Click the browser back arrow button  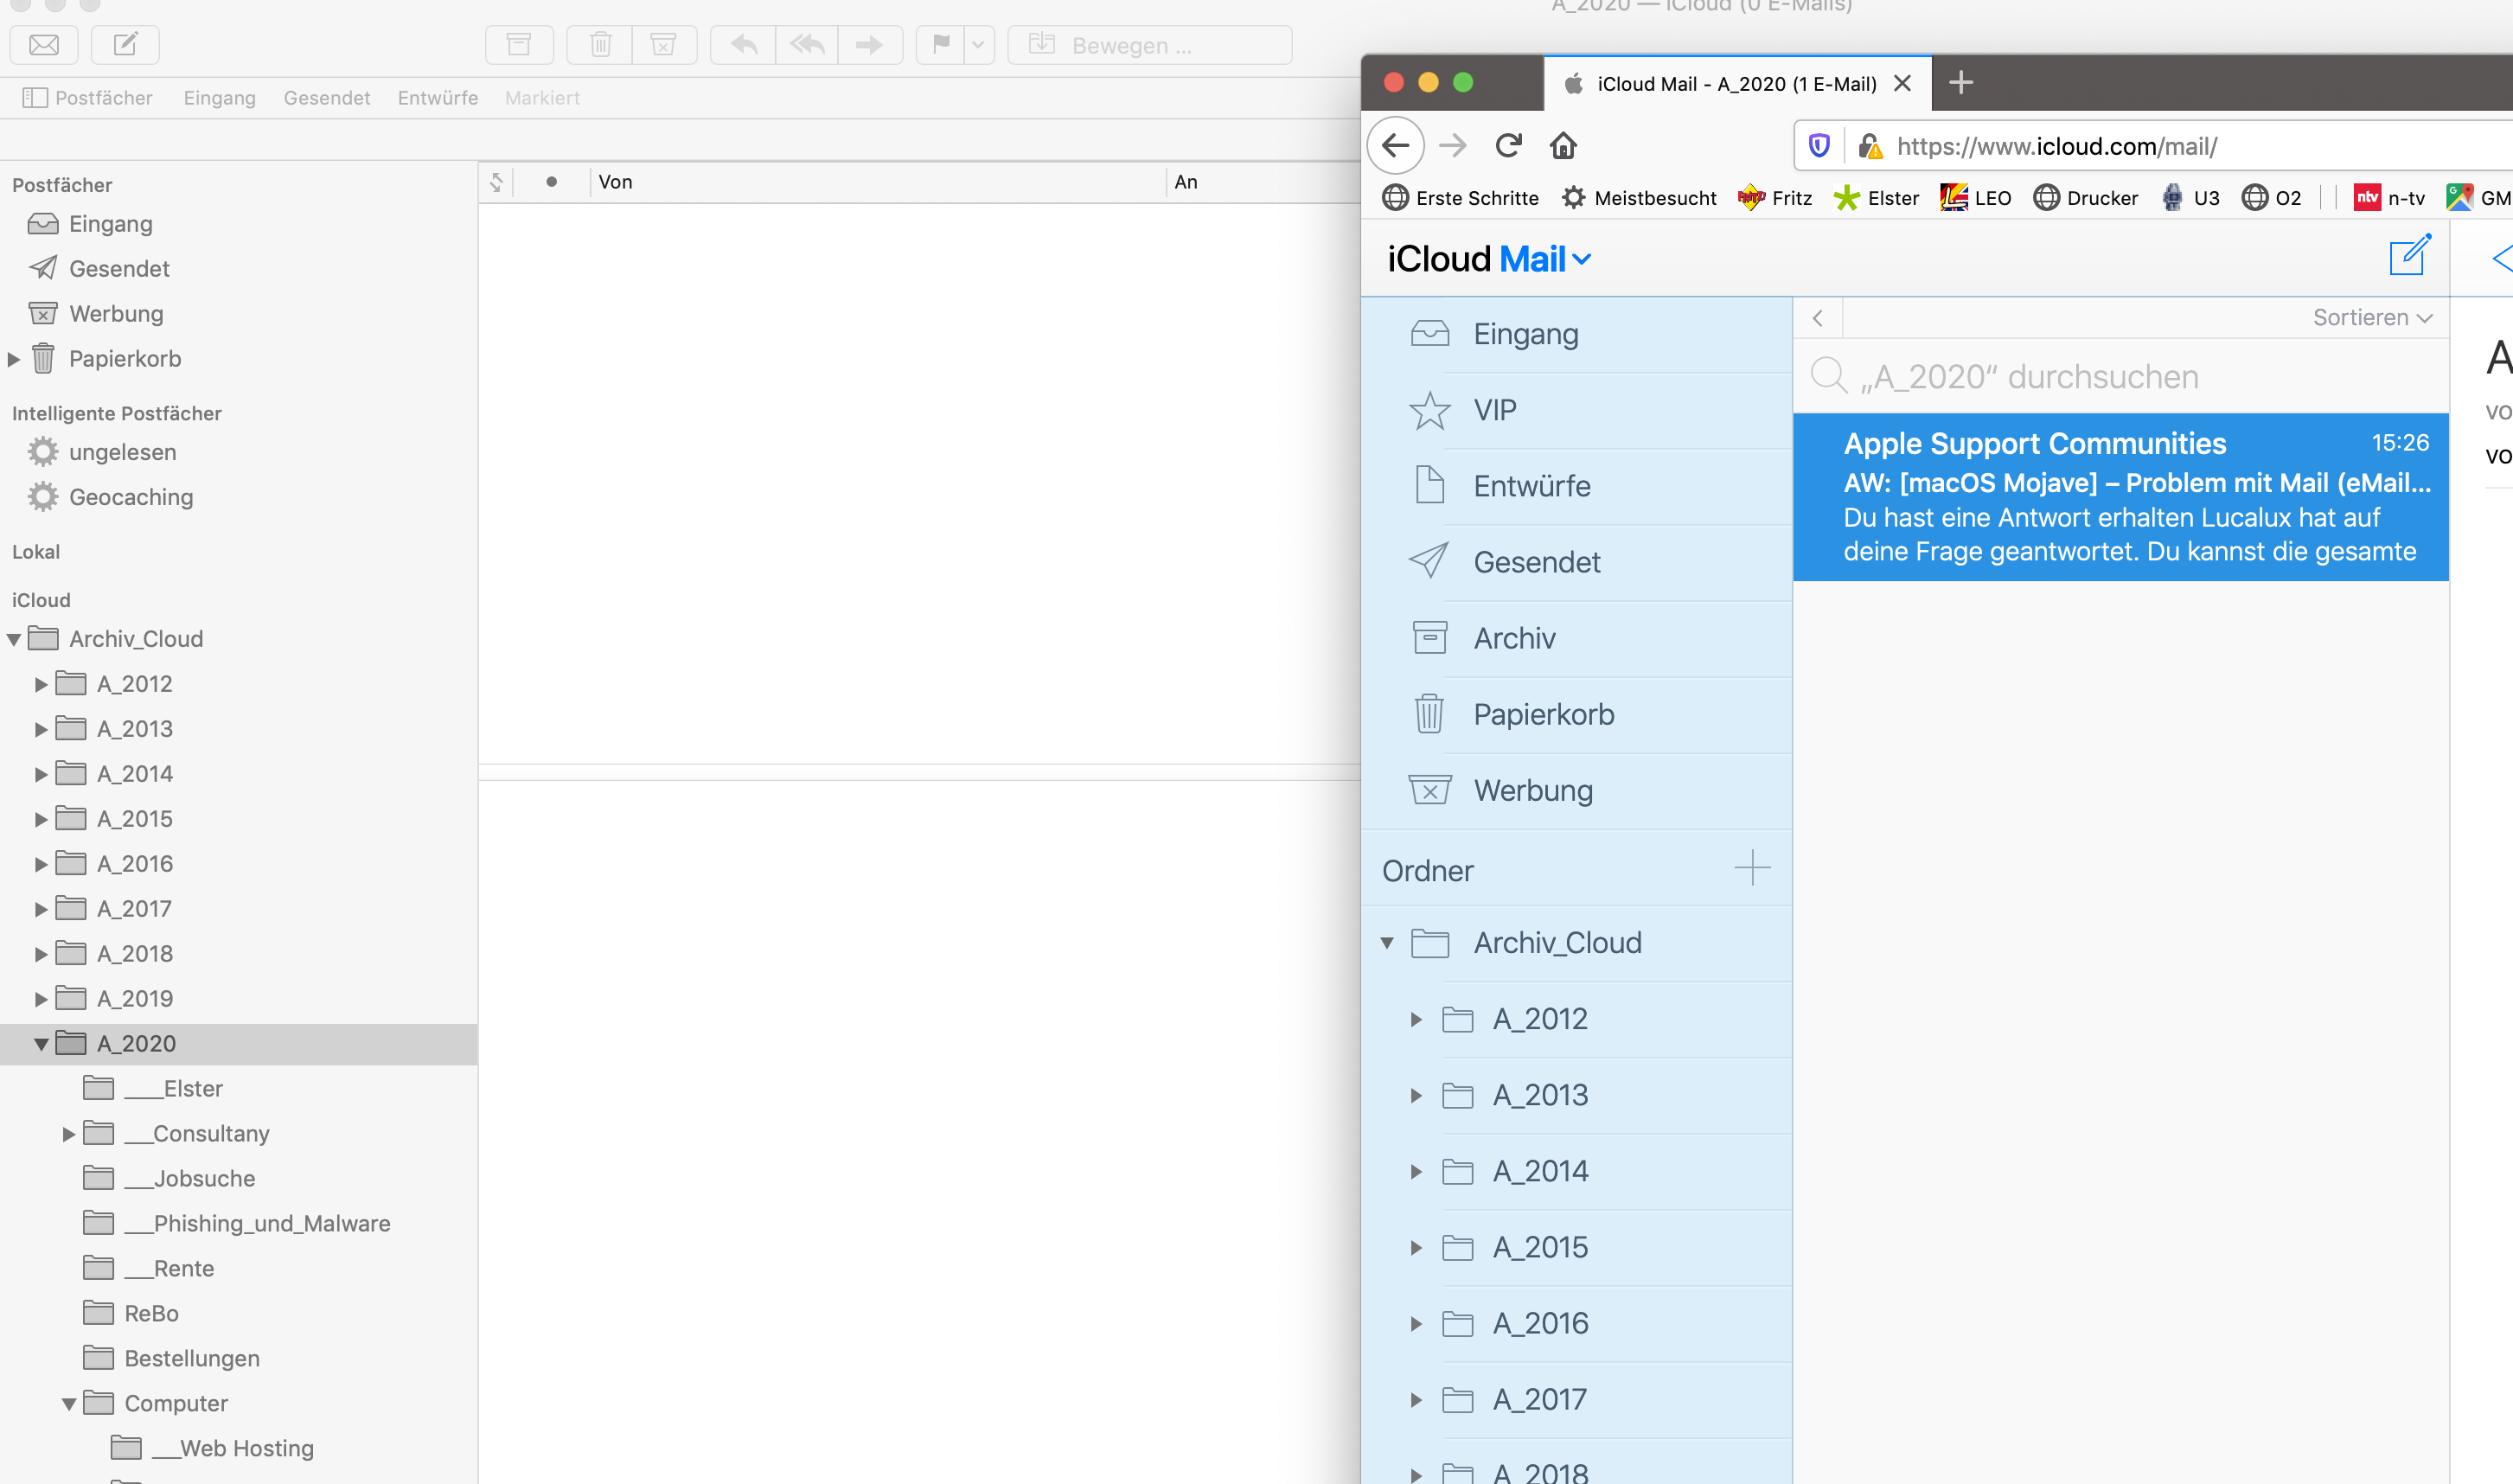1396,146
